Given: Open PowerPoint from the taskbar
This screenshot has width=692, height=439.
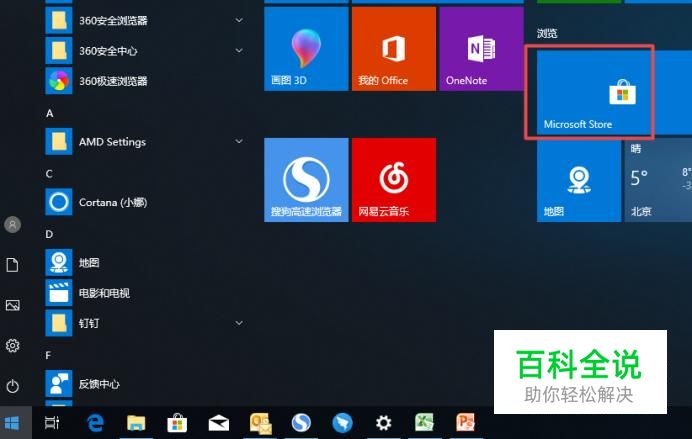Looking at the screenshot, I should click(x=466, y=423).
